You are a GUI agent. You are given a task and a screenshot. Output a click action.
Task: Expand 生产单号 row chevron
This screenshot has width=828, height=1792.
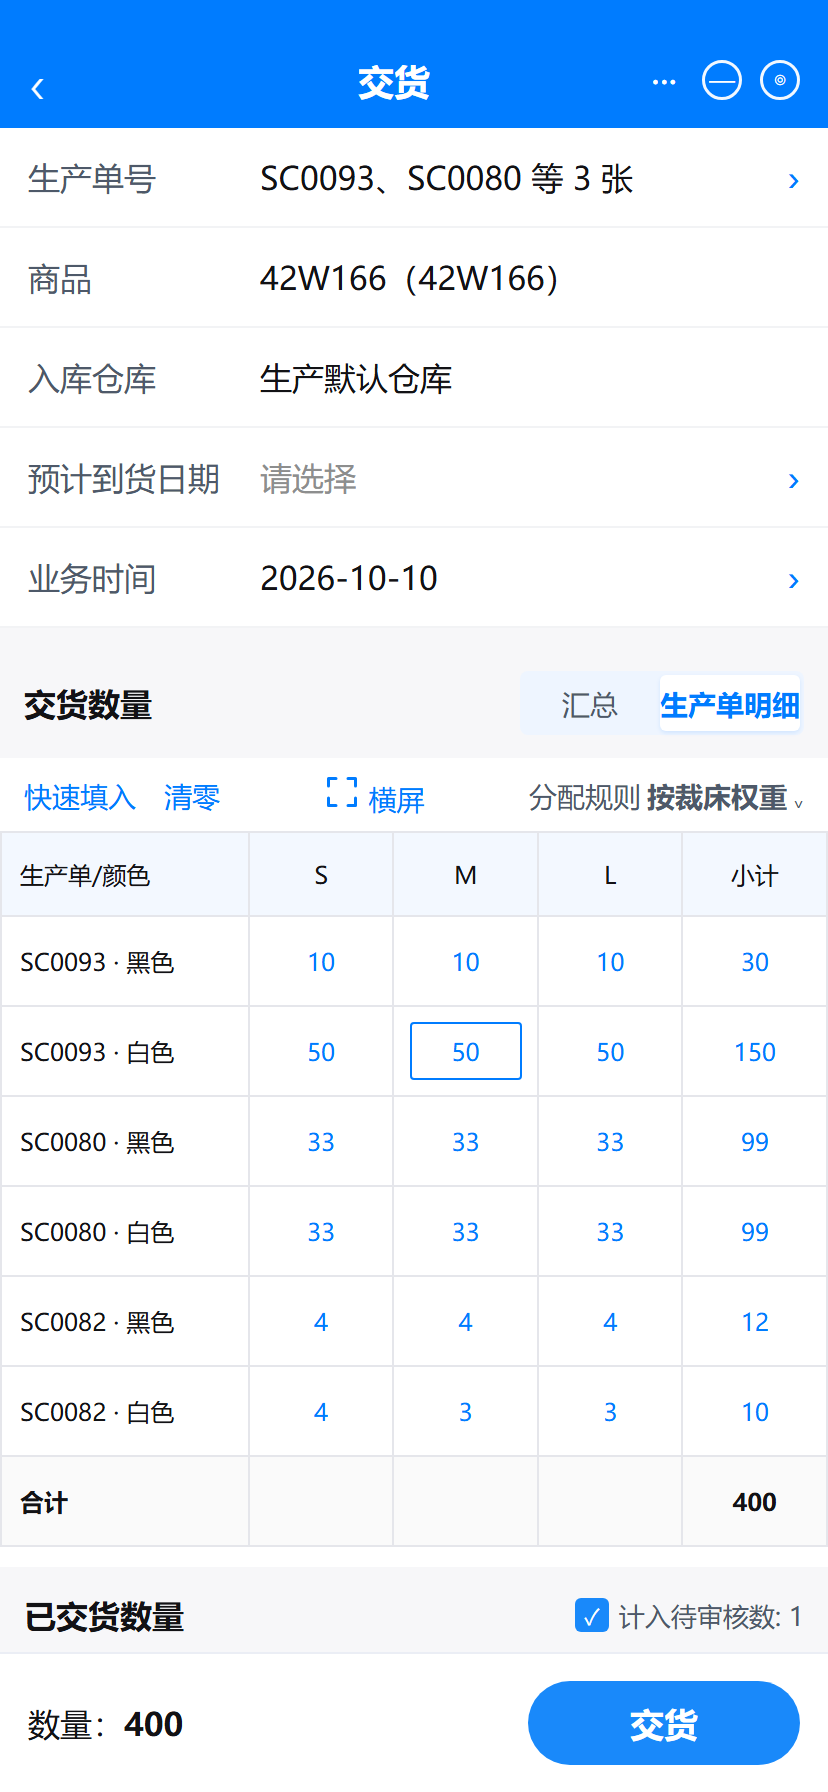793,180
